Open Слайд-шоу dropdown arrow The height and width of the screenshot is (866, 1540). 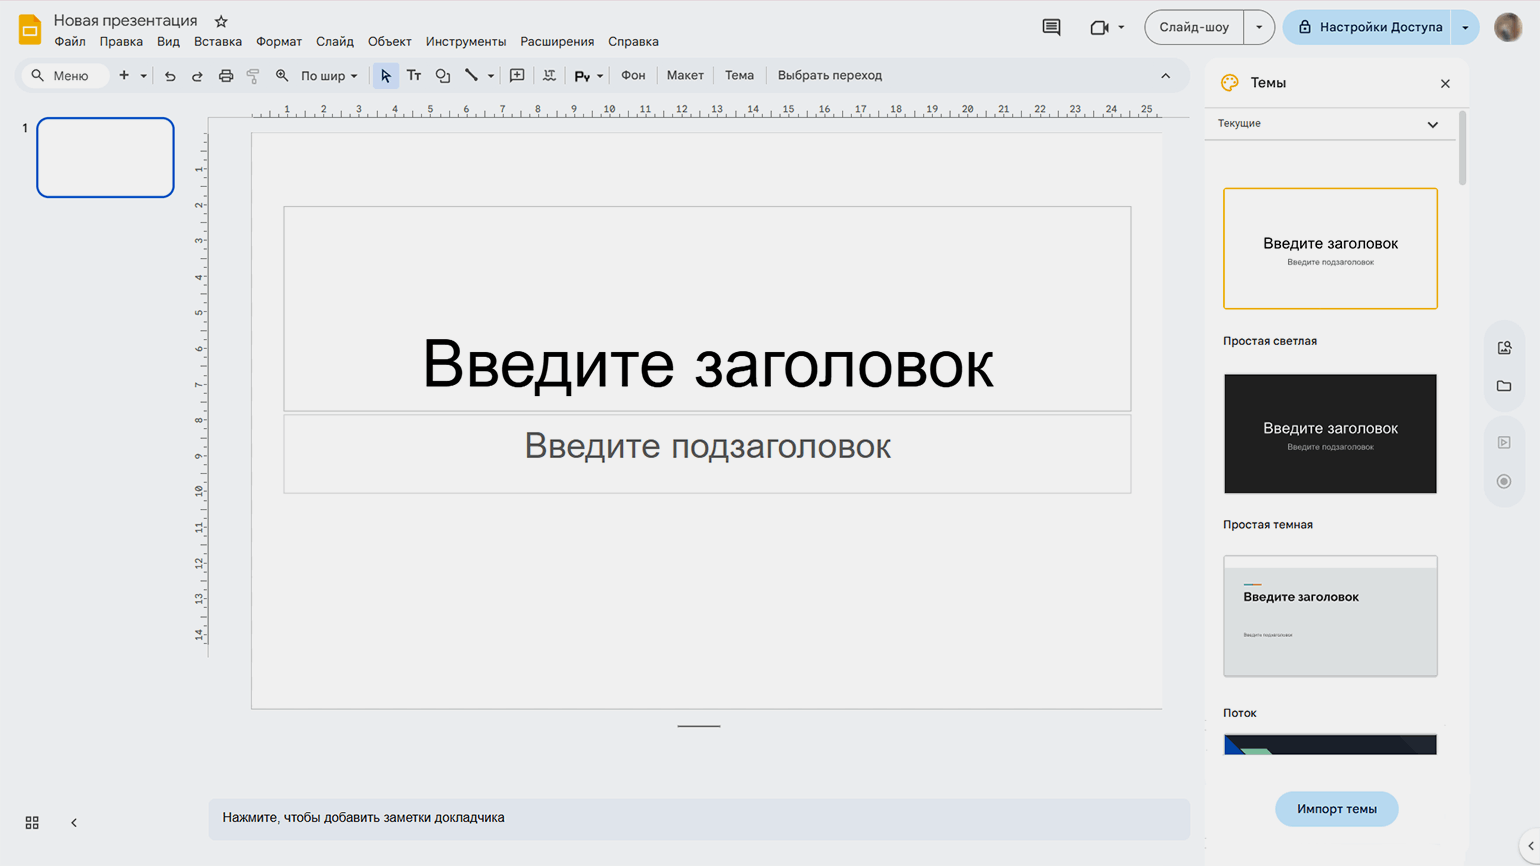click(1259, 27)
